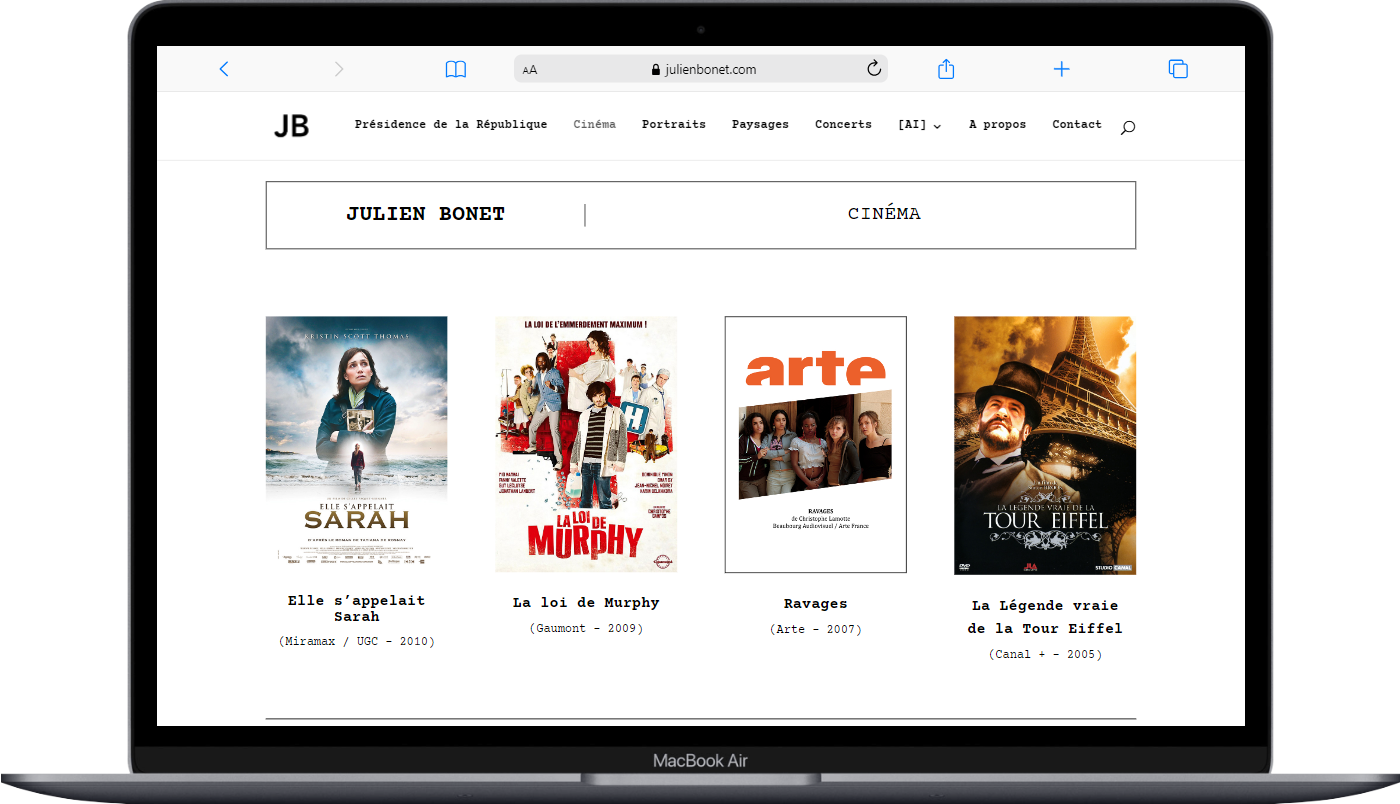Click the JULIEN BONET header title
The width and height of the screenshot is (1400, 804).
point(425,214)
